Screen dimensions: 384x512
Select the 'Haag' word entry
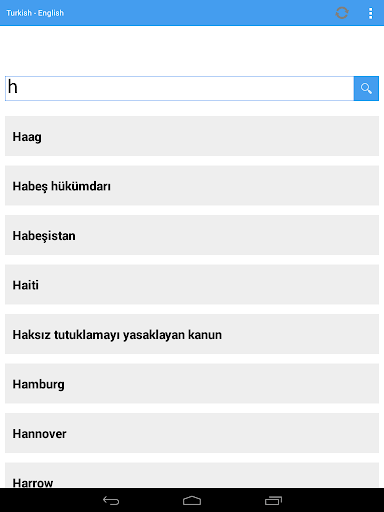[x=192, y=136]
